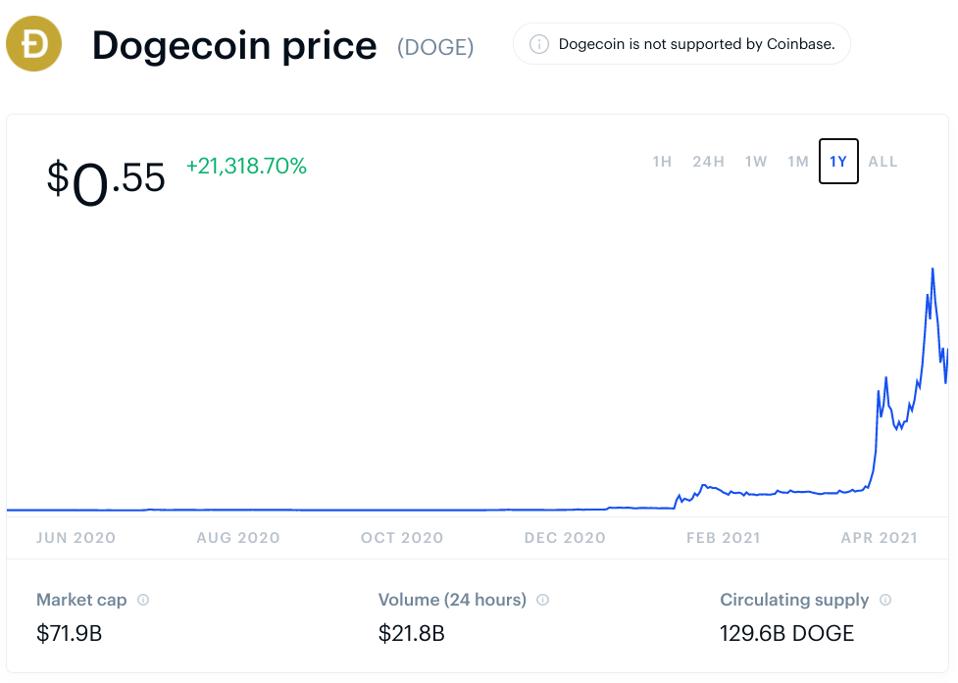Viewport: 958px width, 683px height.
Task: Choose the 1M chart period
Action: [x=798, y=162]
